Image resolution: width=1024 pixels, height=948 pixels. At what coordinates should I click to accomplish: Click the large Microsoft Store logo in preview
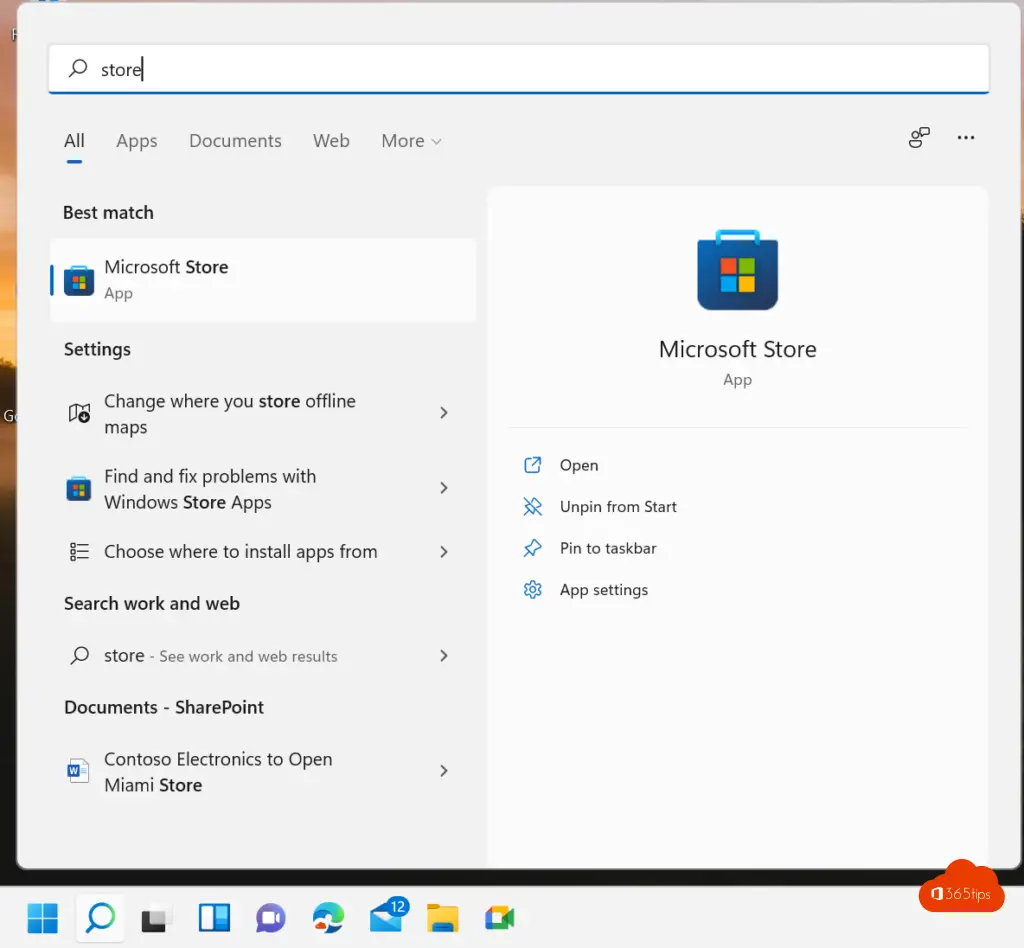[x=737, y=270]
